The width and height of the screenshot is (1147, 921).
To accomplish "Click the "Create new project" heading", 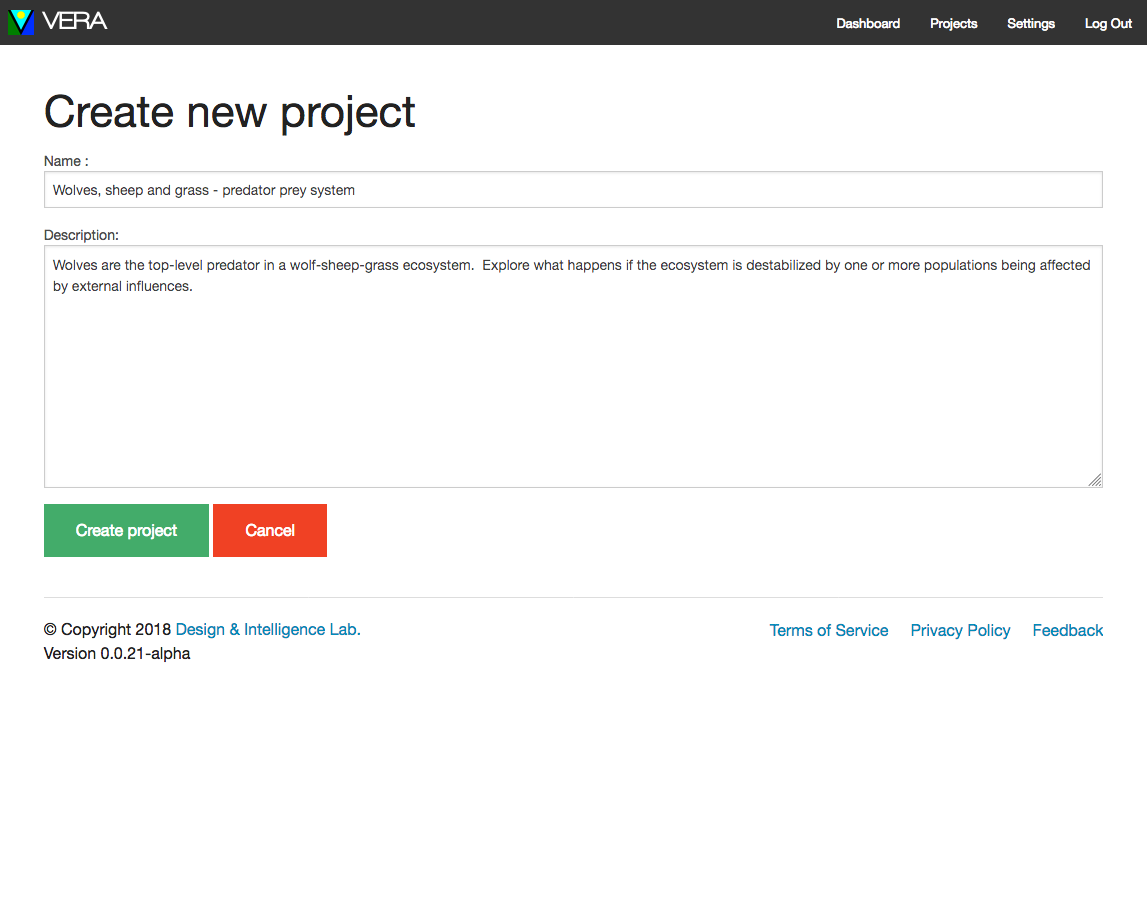I will coord(230,112).
